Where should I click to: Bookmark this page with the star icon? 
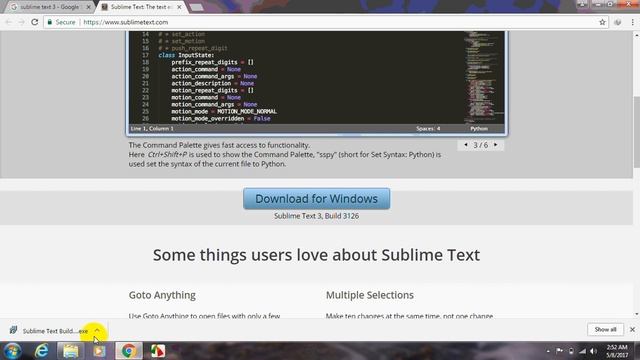602,22
